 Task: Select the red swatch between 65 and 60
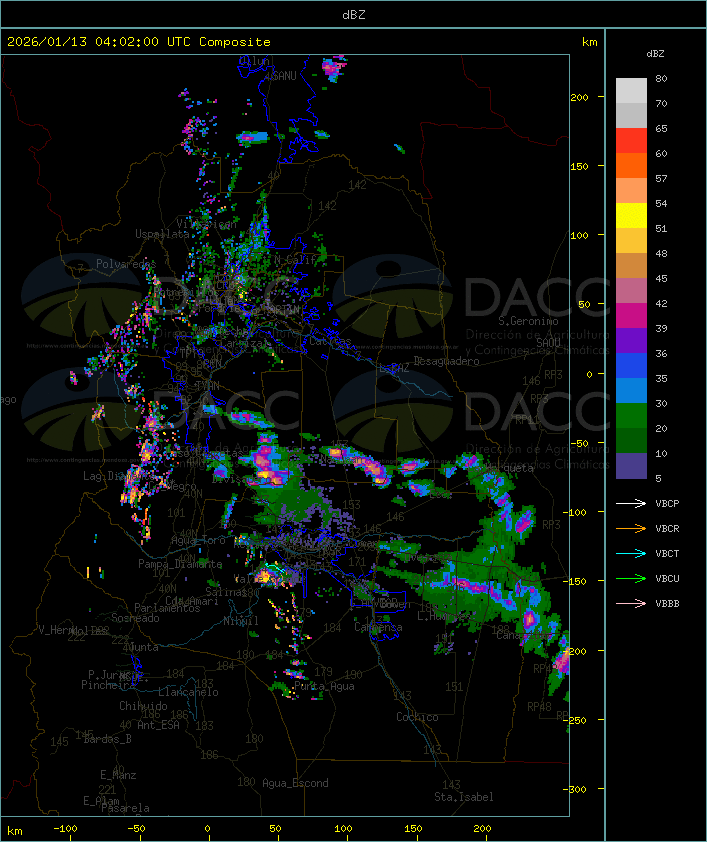click(631, 141)
